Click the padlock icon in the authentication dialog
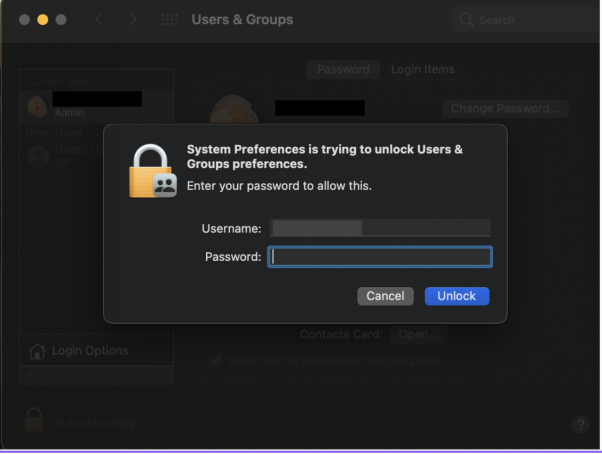The height and width of the screenshot is (454, 602). pos(152,170)
